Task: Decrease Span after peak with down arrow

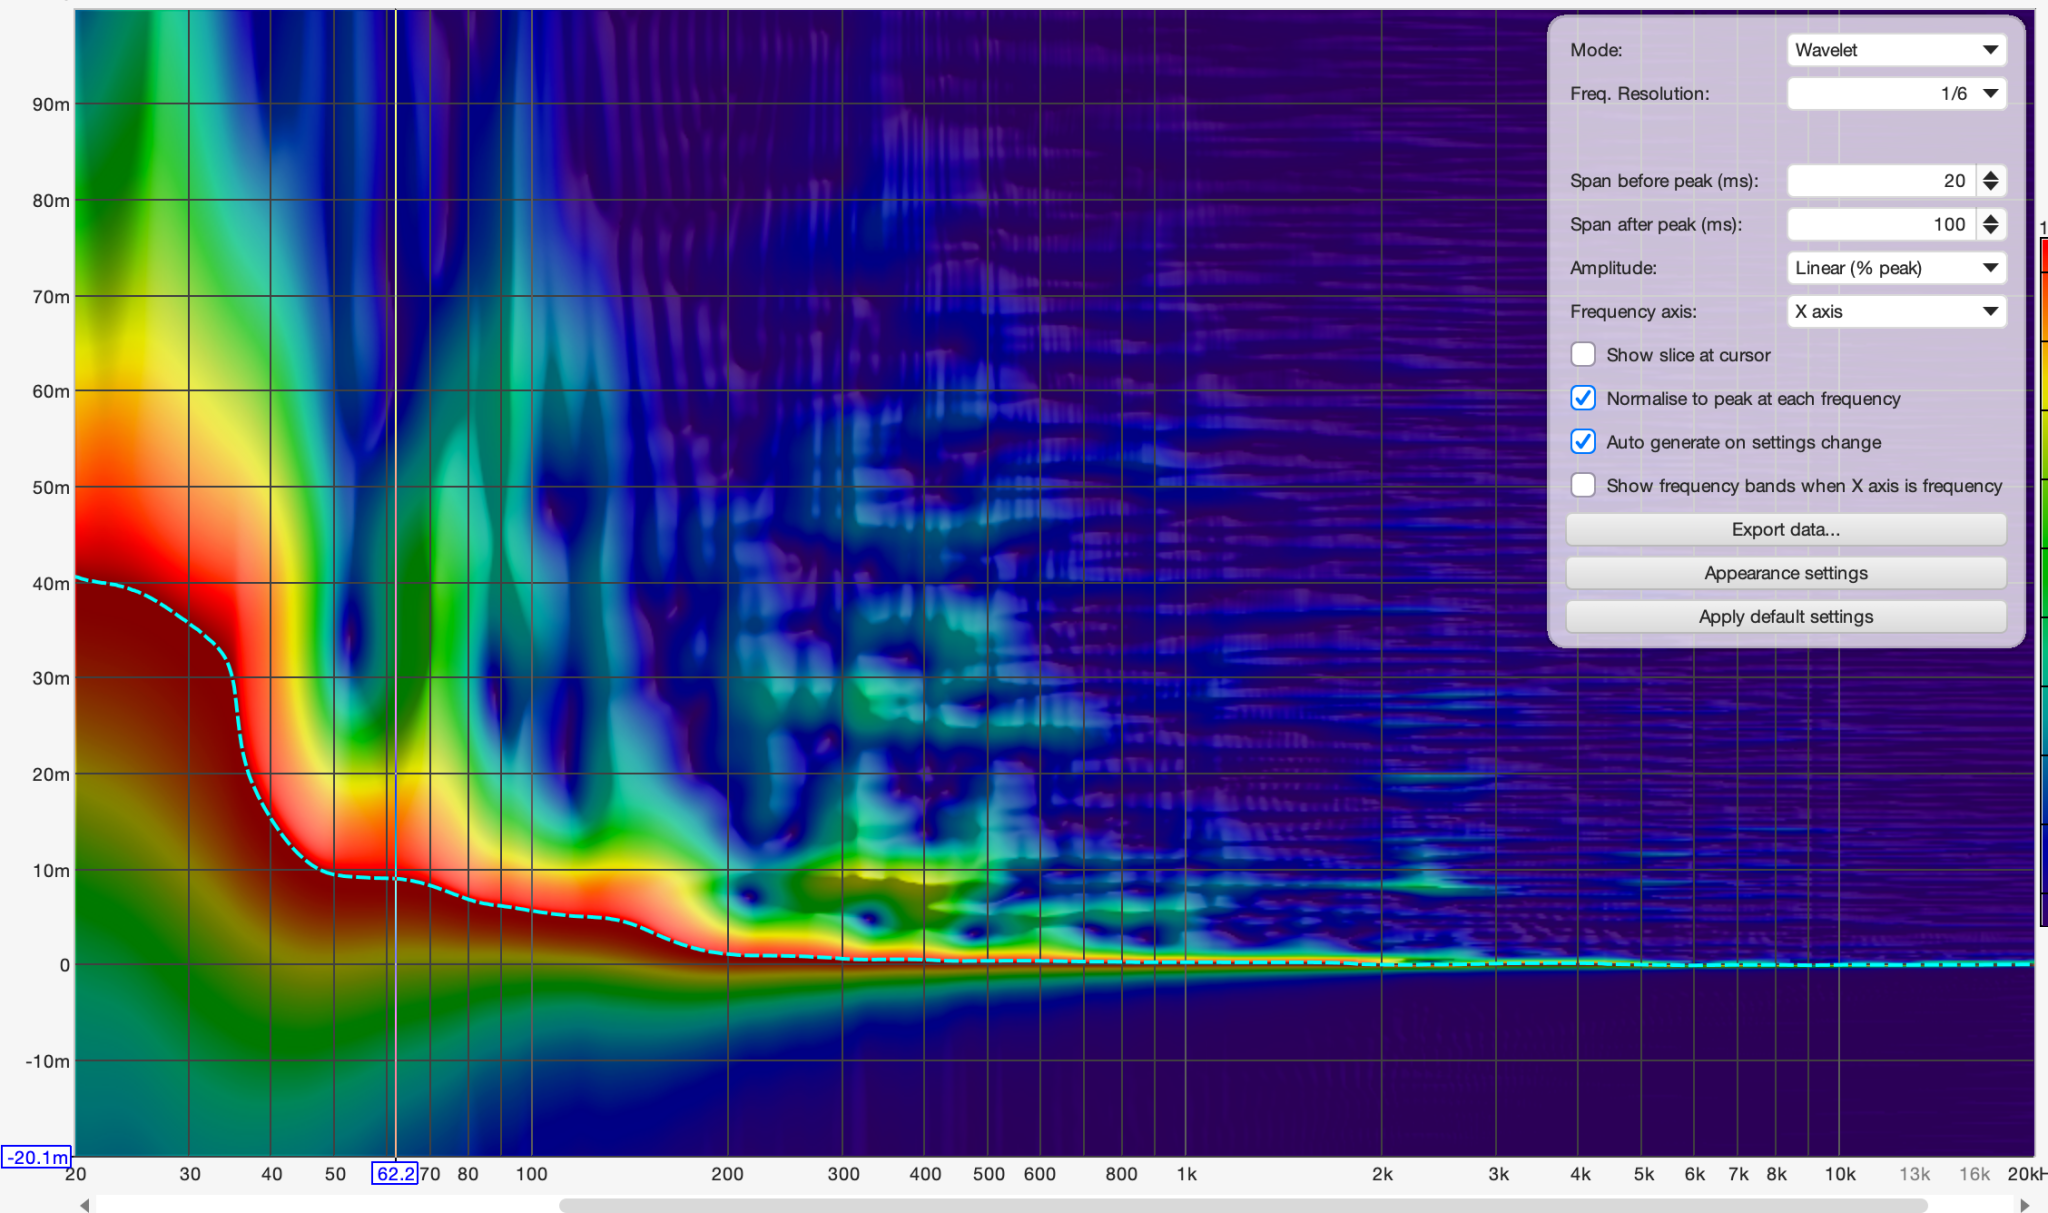Action: coord(1991,232)
